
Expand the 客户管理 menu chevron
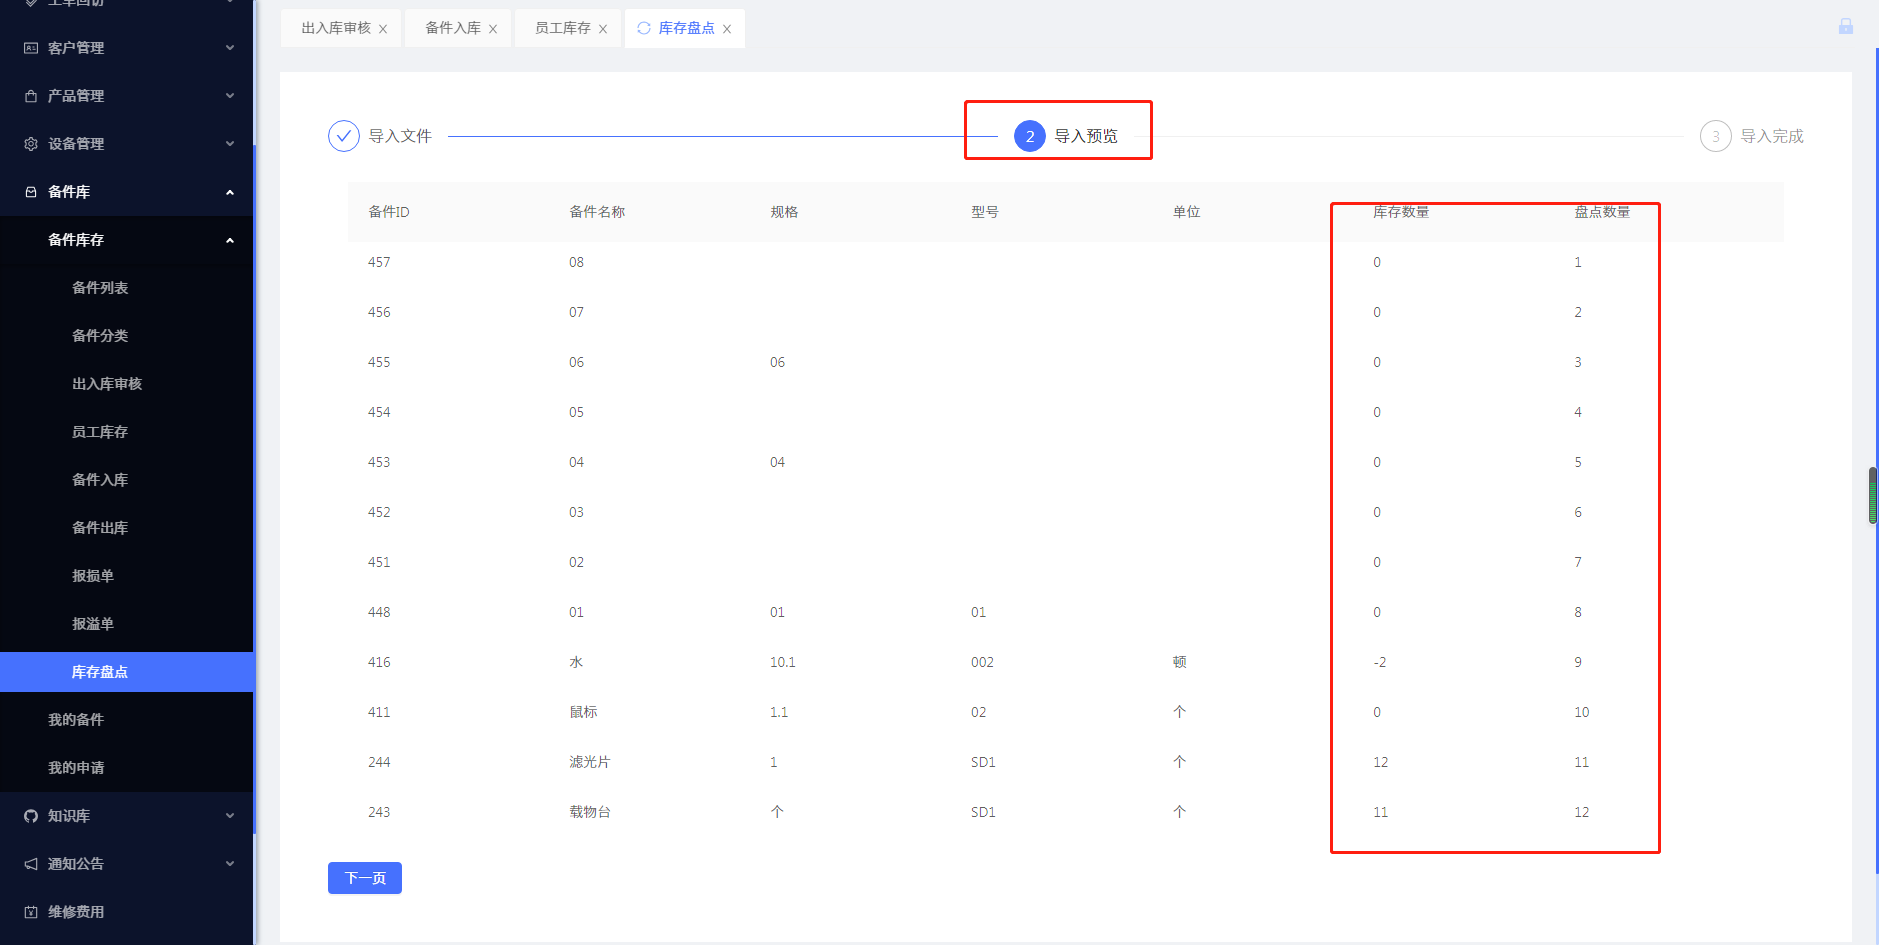pos(229,47)
